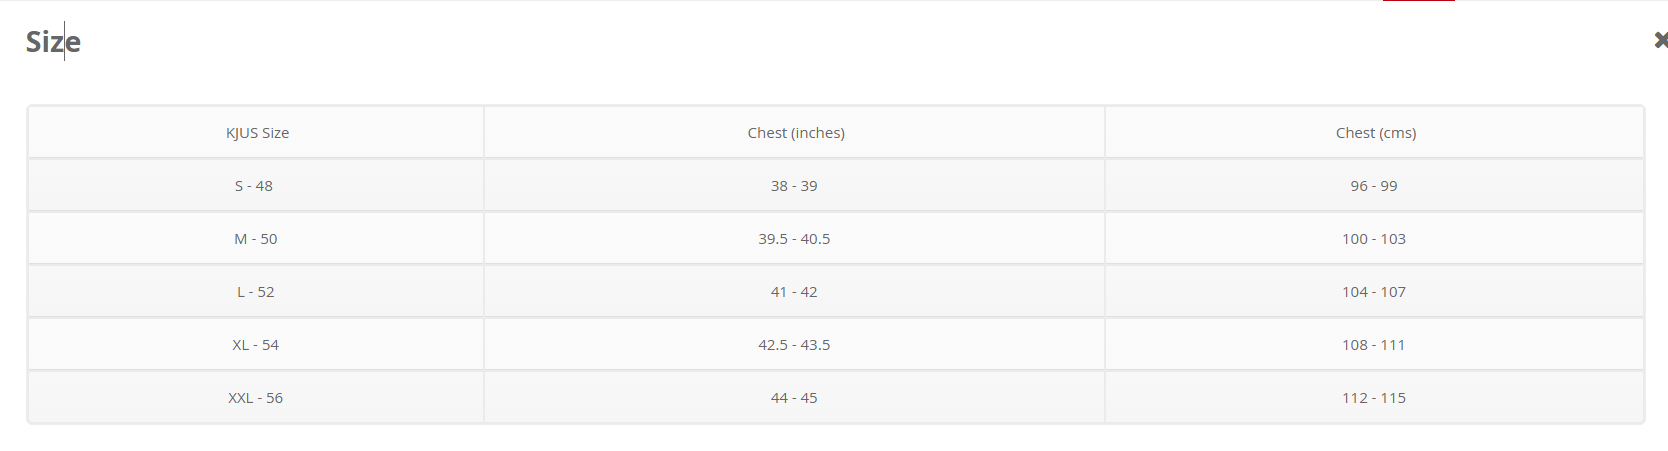
Task: Click the 96 - 99 cms cell
Action: (1374, 186)
